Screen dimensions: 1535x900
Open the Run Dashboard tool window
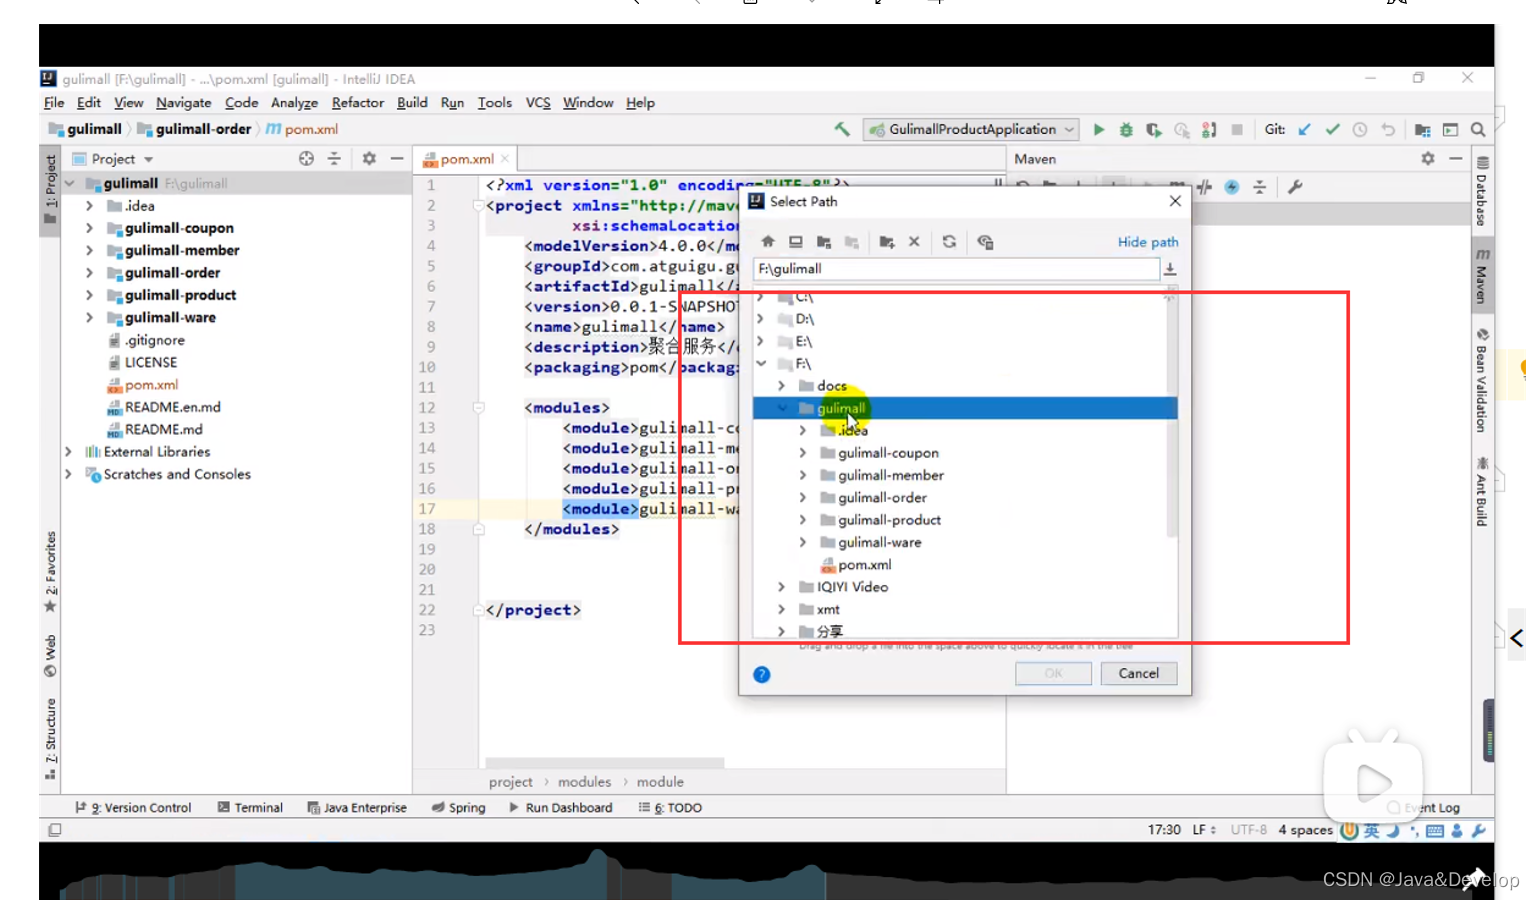(x=560, y=808)
